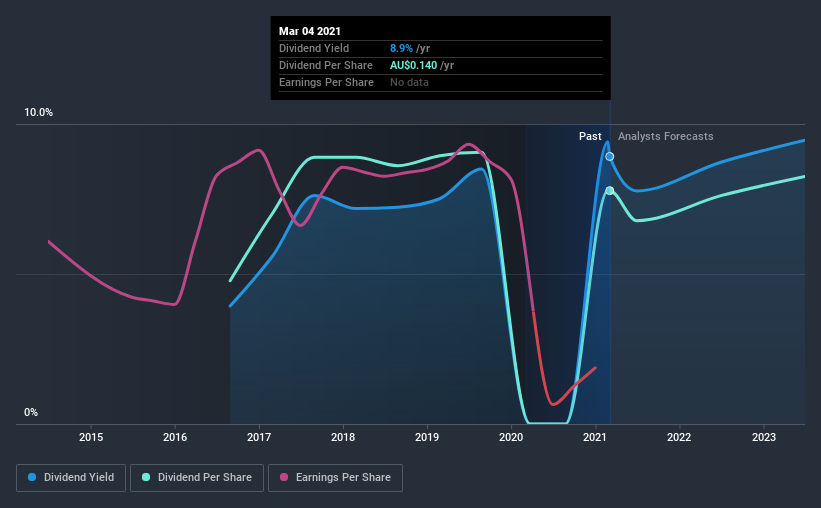This screenshot has height=508, width=821.
Task: Toggle the Dividend Per Share legend button
Action: 197,478
